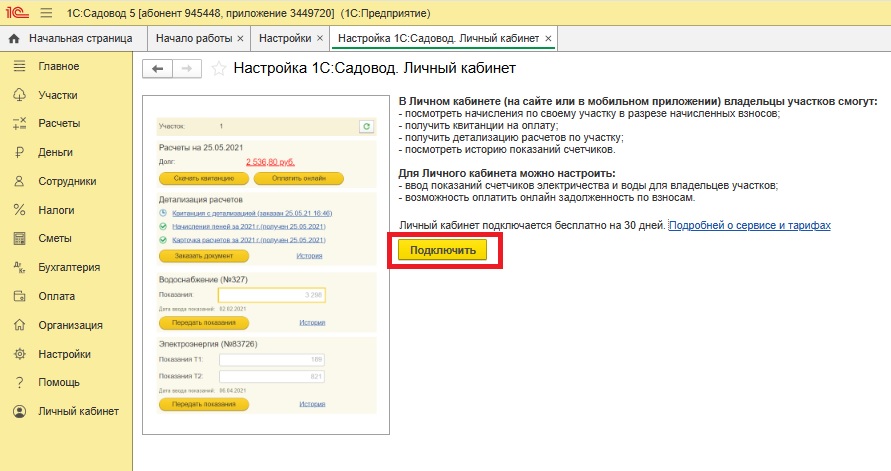Open Налоги menu item
Screen dimensions: 891x471
[56, 210]
